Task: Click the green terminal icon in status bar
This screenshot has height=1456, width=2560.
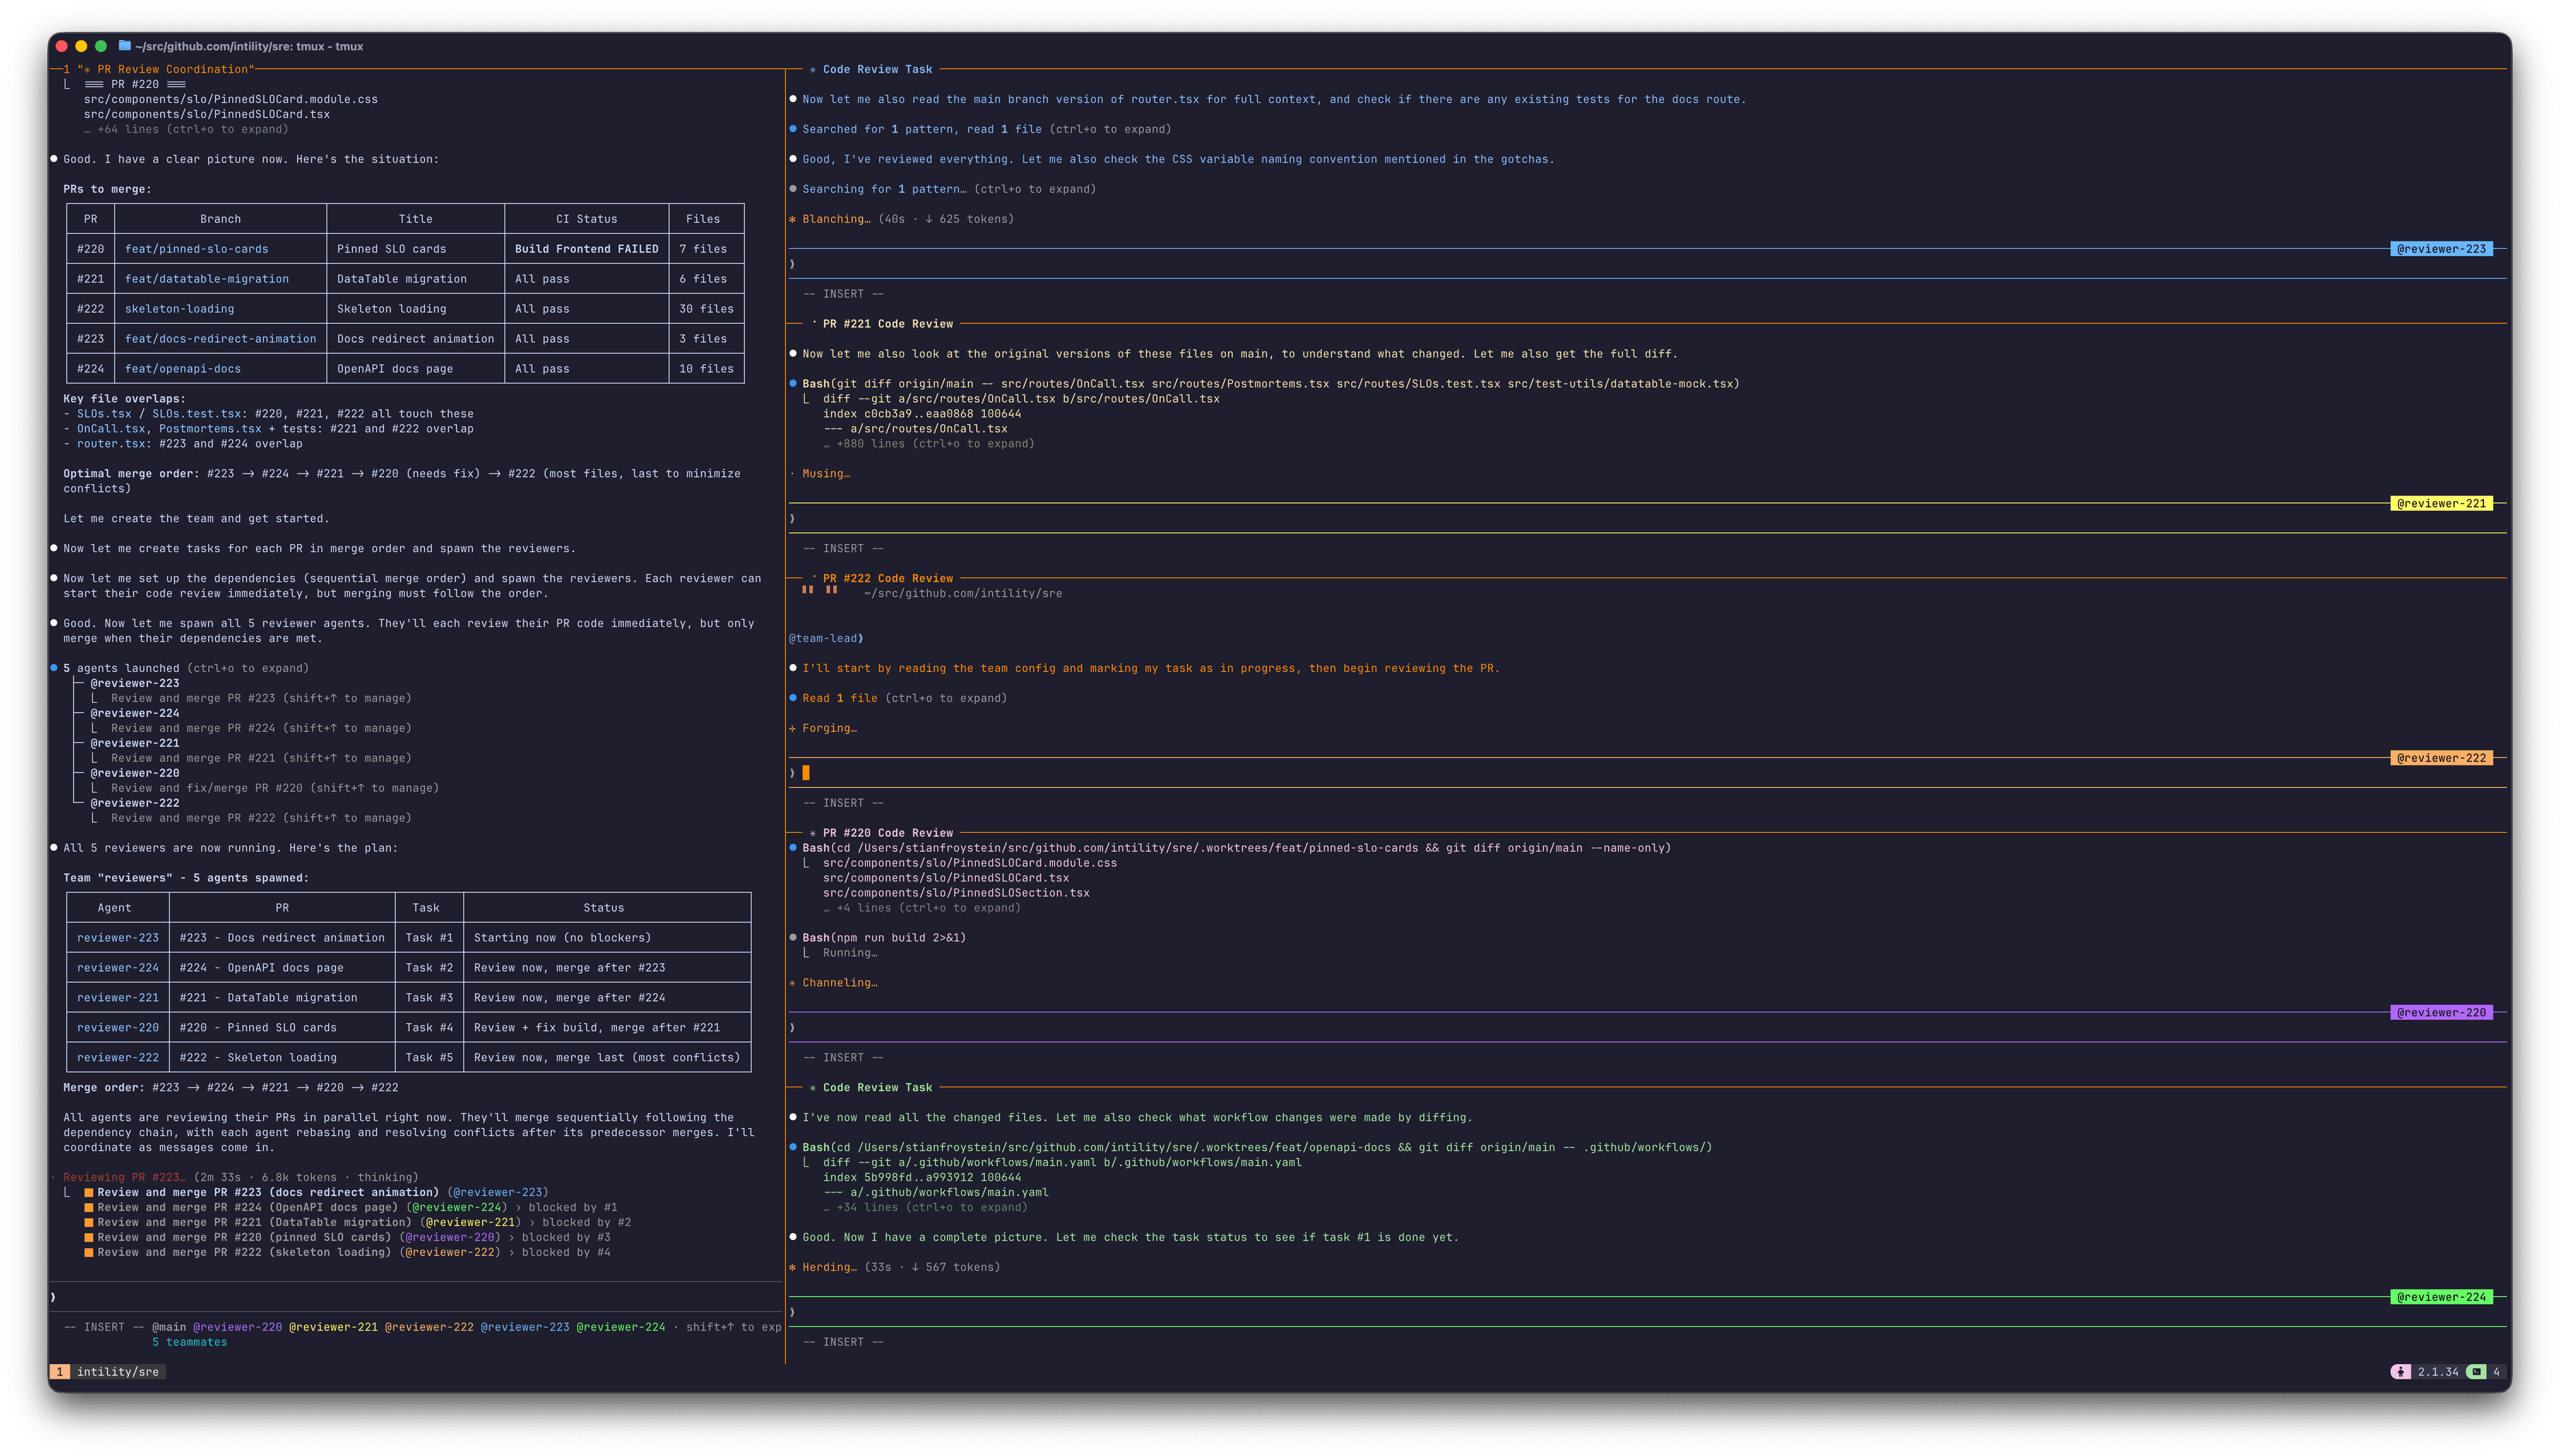Action: (x=2475, y=1372)
